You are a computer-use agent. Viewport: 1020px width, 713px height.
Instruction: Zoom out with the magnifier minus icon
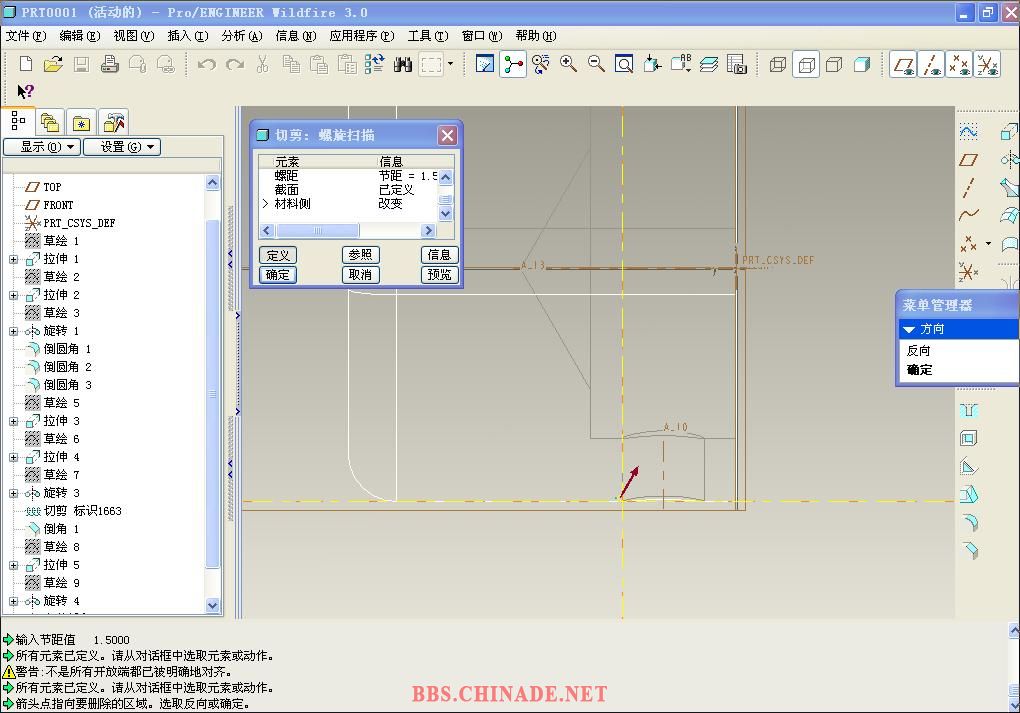click(596, 64)
